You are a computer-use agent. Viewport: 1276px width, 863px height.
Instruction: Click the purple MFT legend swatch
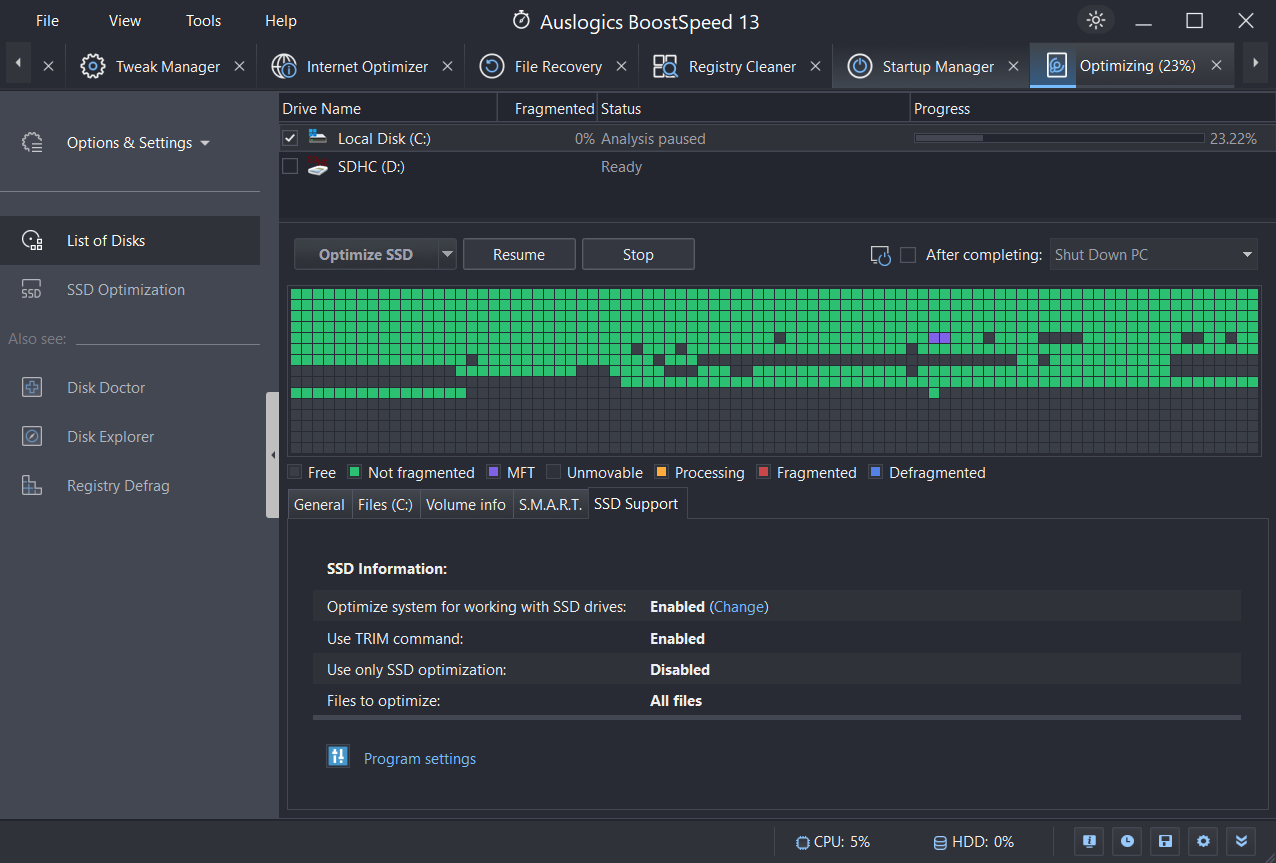(493, 472)
